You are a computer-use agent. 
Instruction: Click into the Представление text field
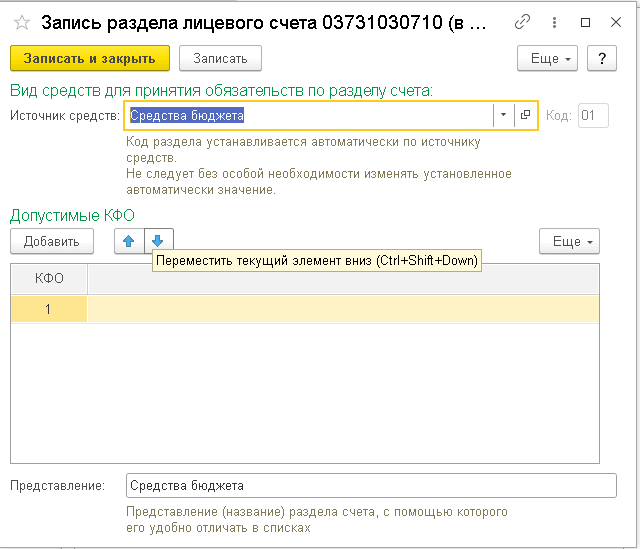tap(371, 486)
